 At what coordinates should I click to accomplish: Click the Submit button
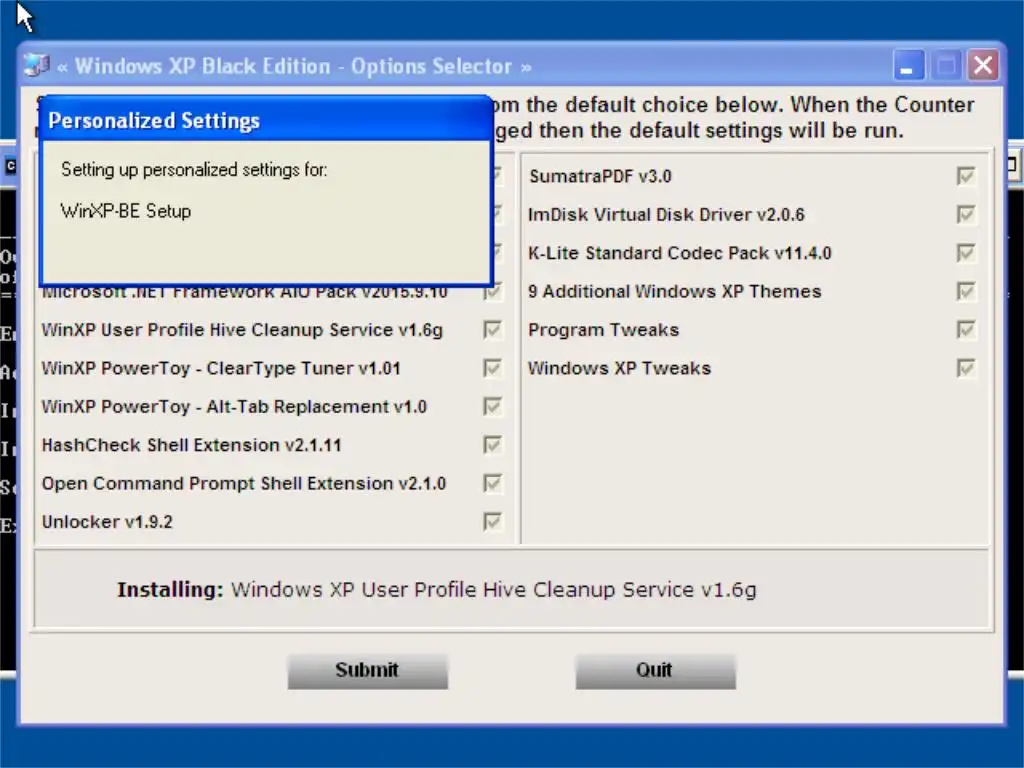click(368, 671)
